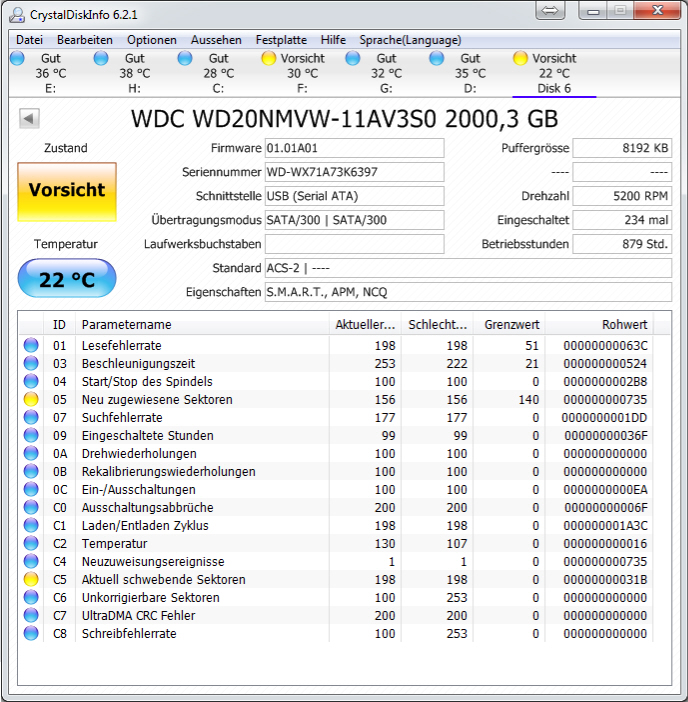Open the Optionen menu

152,40
